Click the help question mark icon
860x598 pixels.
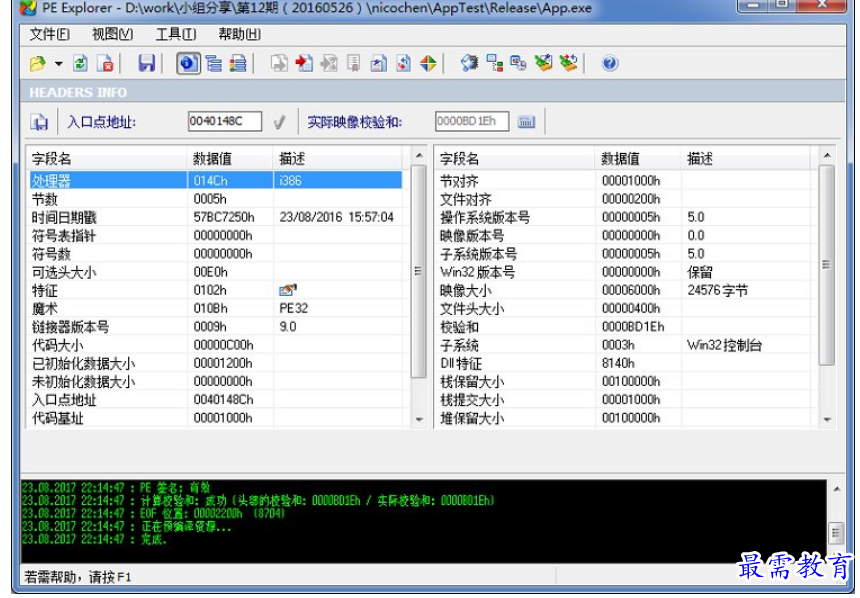pyautogui.click(x=609, y=64)
